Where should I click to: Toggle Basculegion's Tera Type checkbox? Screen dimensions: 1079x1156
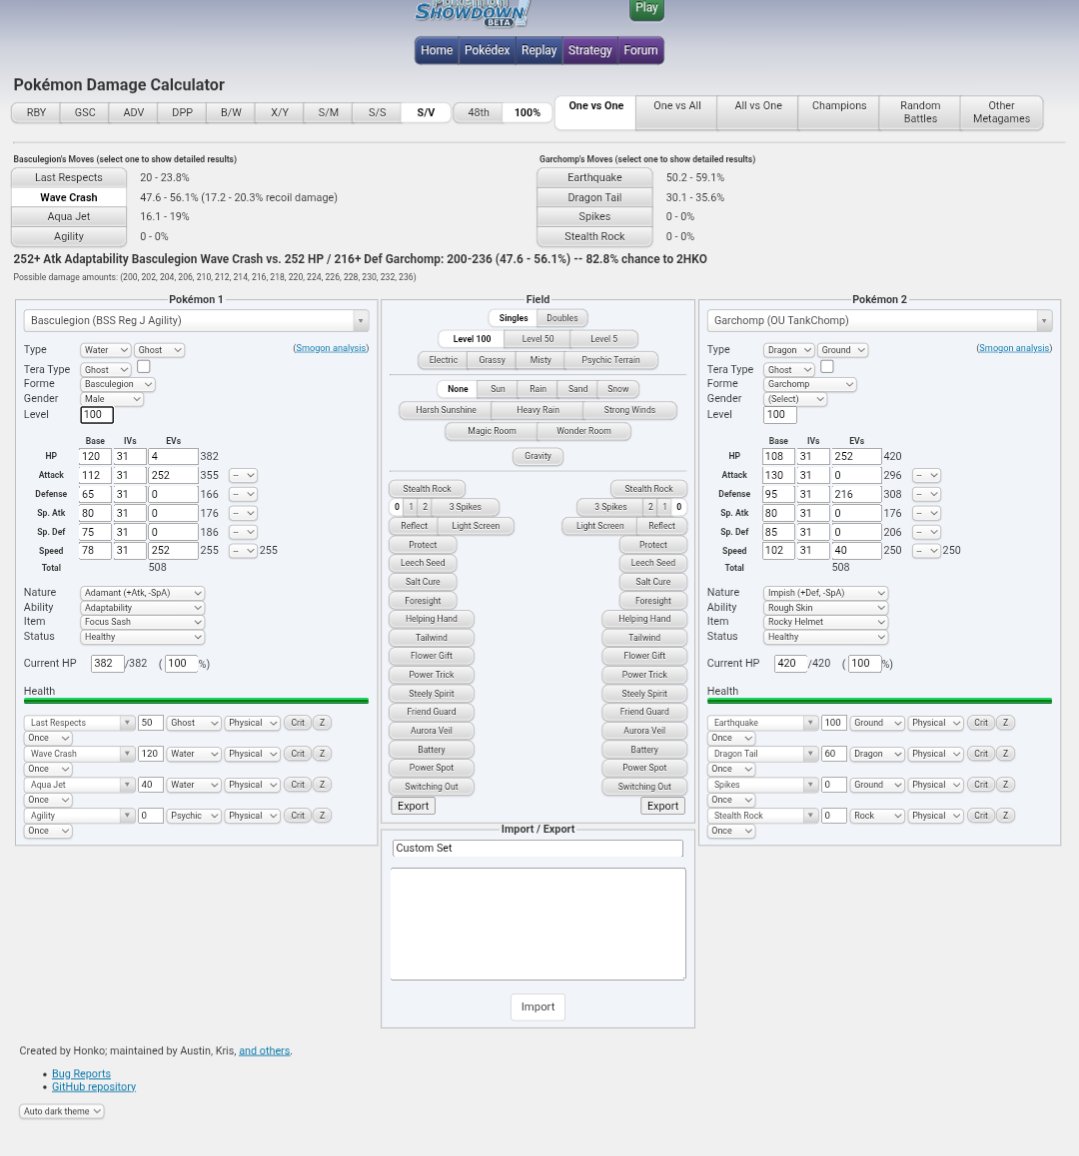[144, 366]
